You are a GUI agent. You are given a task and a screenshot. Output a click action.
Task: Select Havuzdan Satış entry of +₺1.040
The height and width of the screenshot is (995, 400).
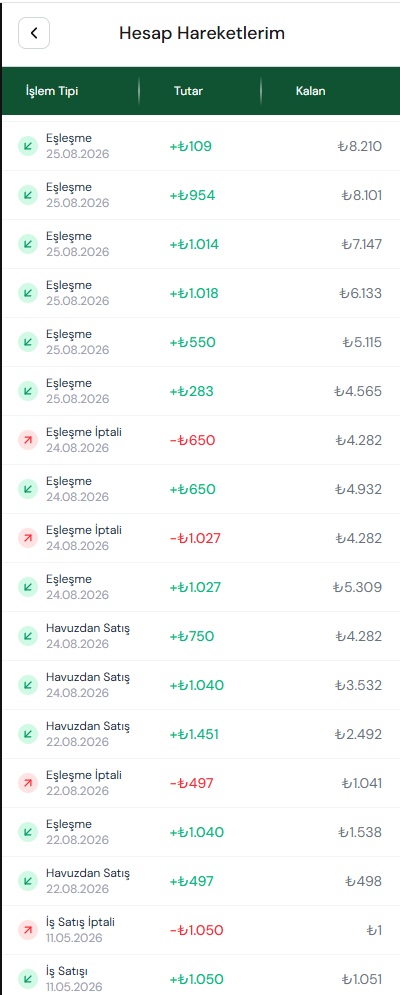(201, 685)
